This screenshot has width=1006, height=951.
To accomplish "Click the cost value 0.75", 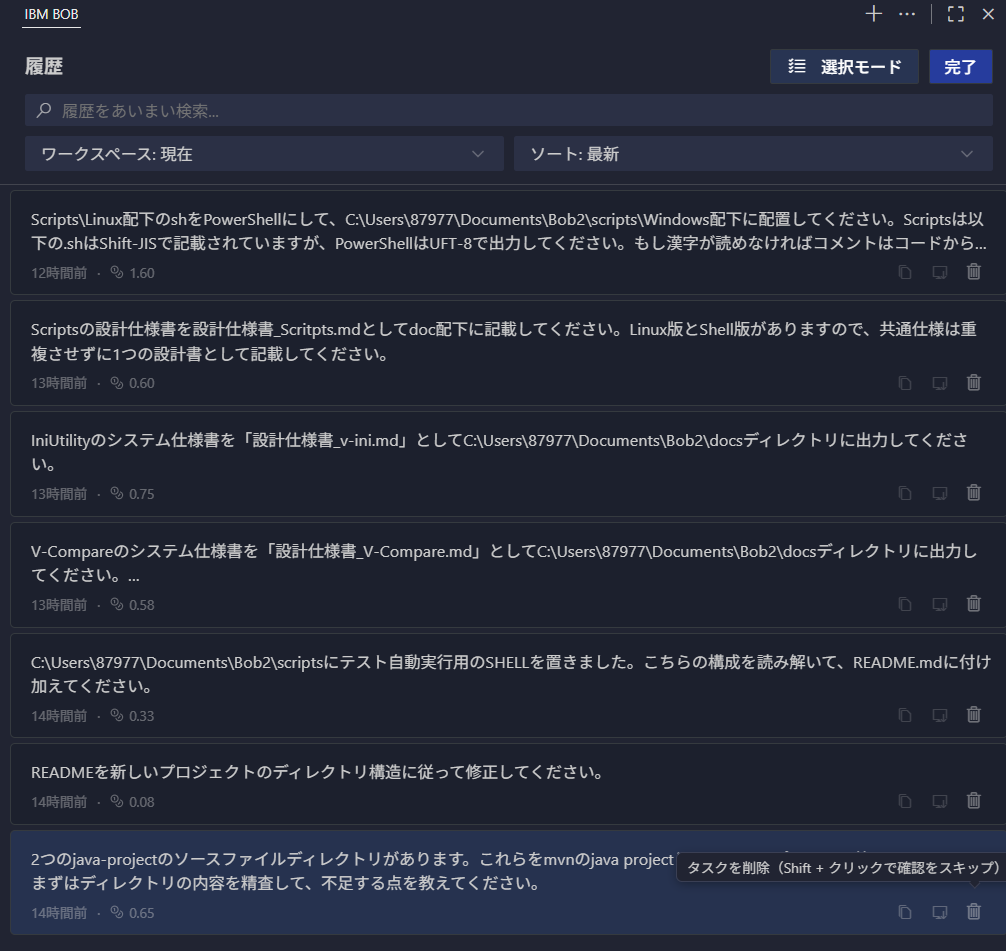I will click(142, 494).
